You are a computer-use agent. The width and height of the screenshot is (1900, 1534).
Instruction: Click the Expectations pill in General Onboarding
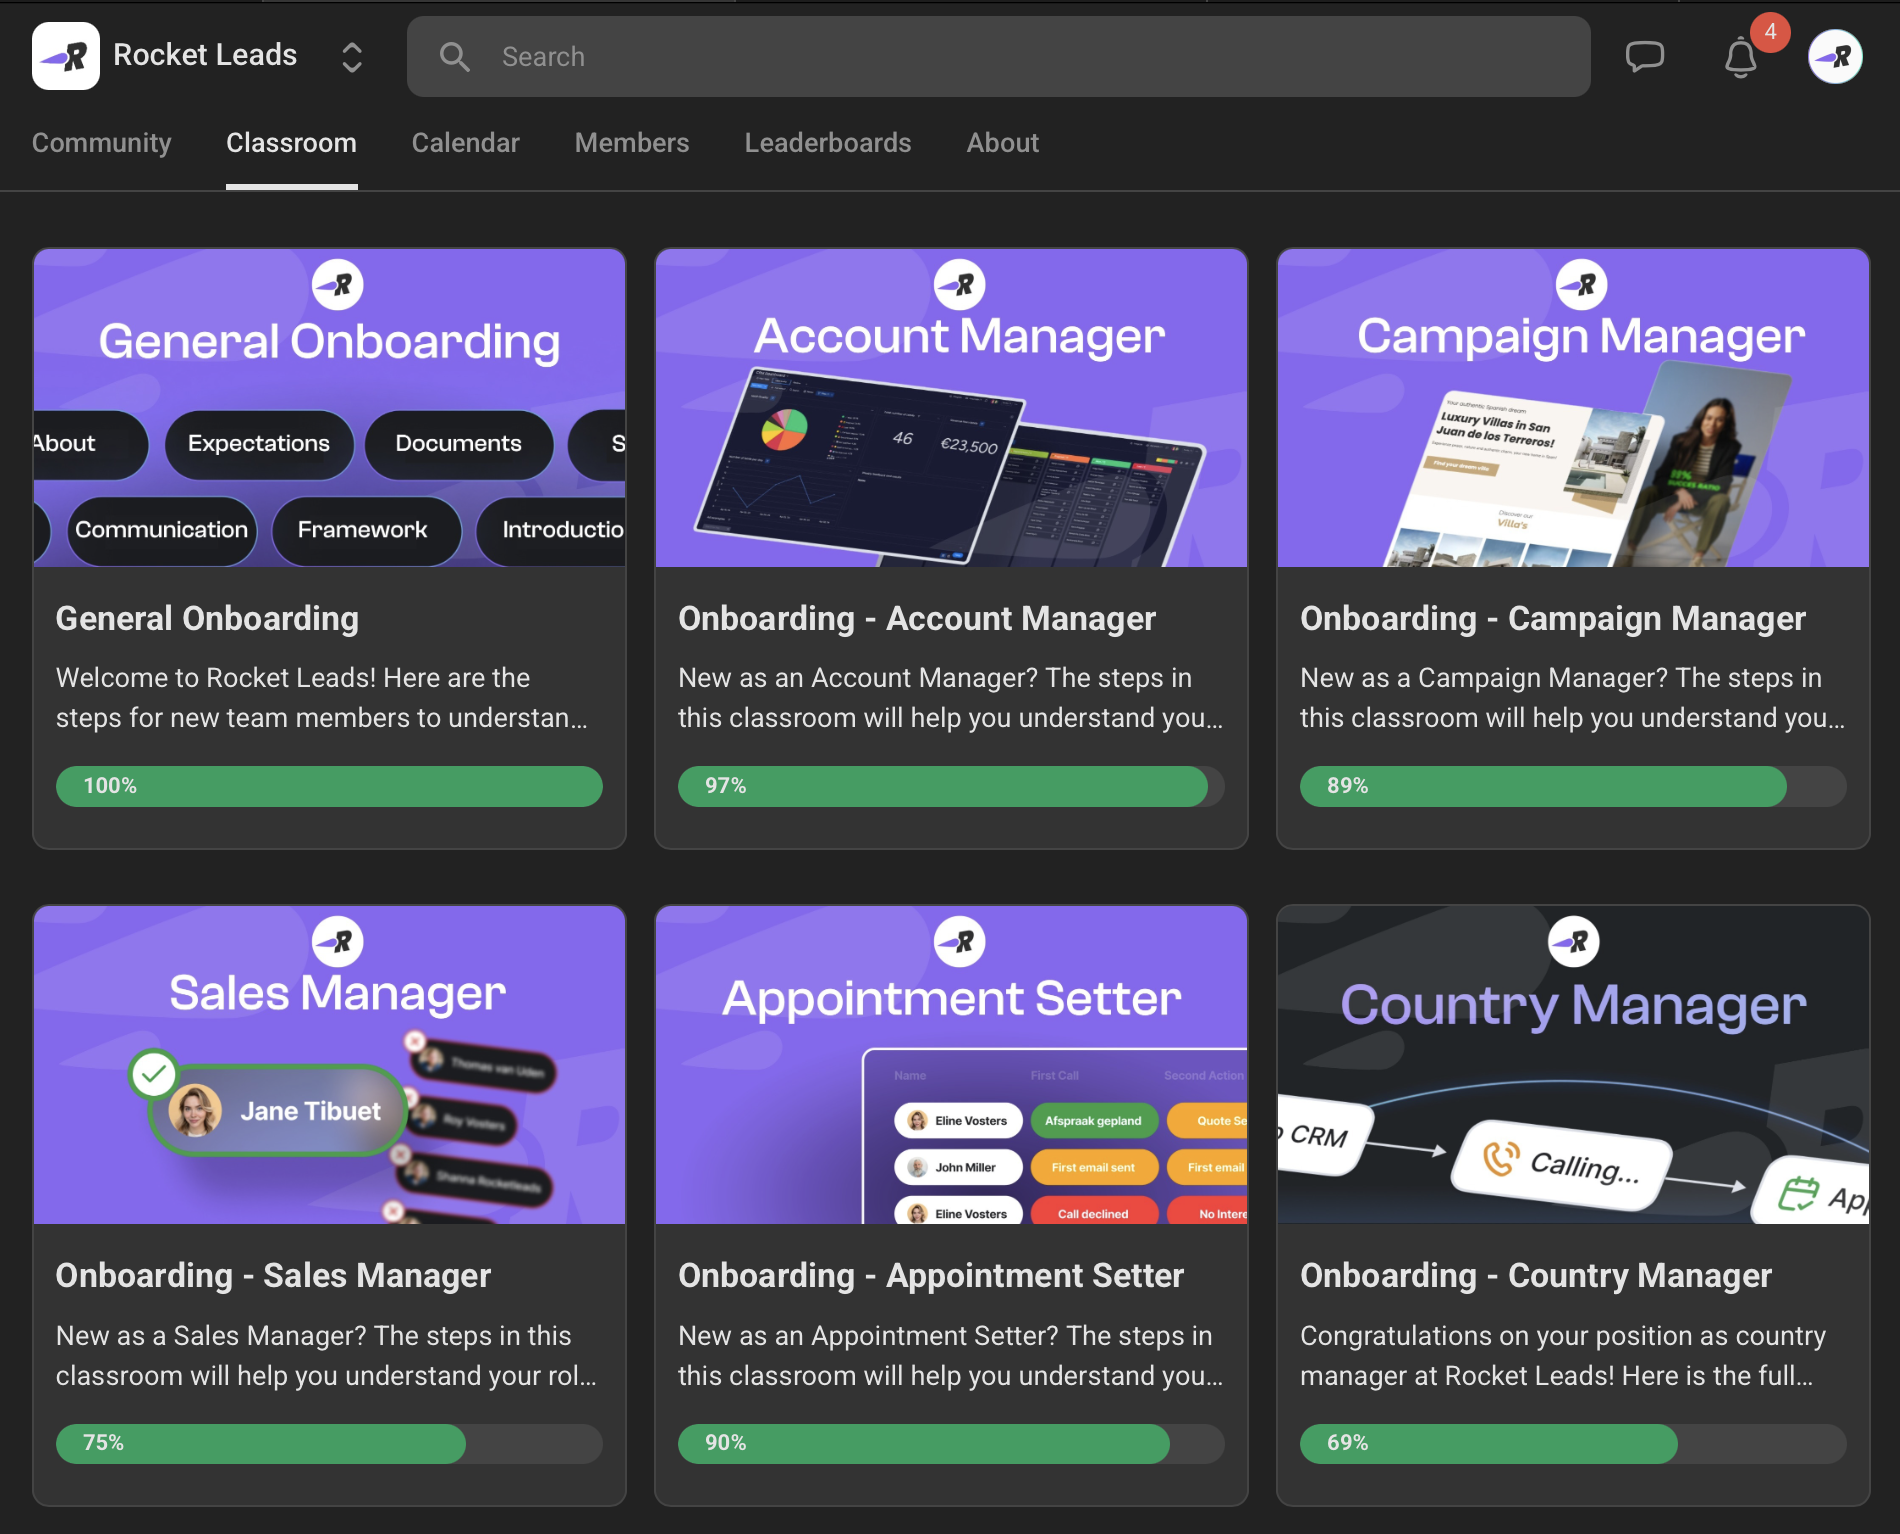[x=259, y=444]
